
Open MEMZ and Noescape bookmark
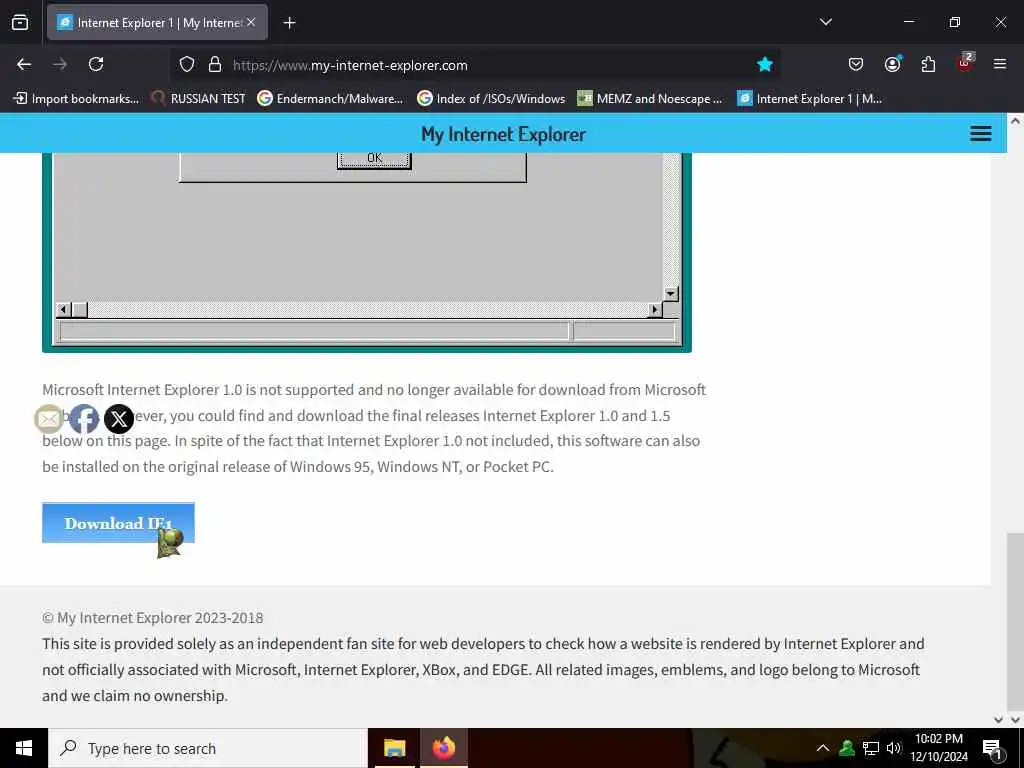point(650,99)
